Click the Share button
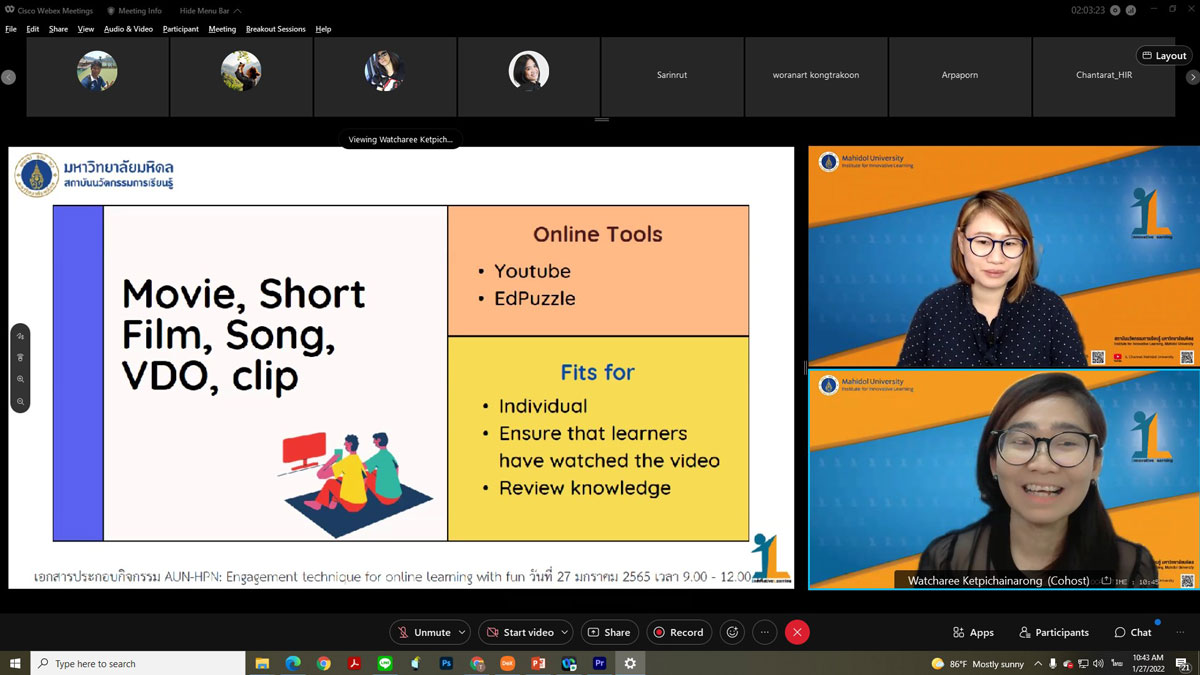 [609, 632]
